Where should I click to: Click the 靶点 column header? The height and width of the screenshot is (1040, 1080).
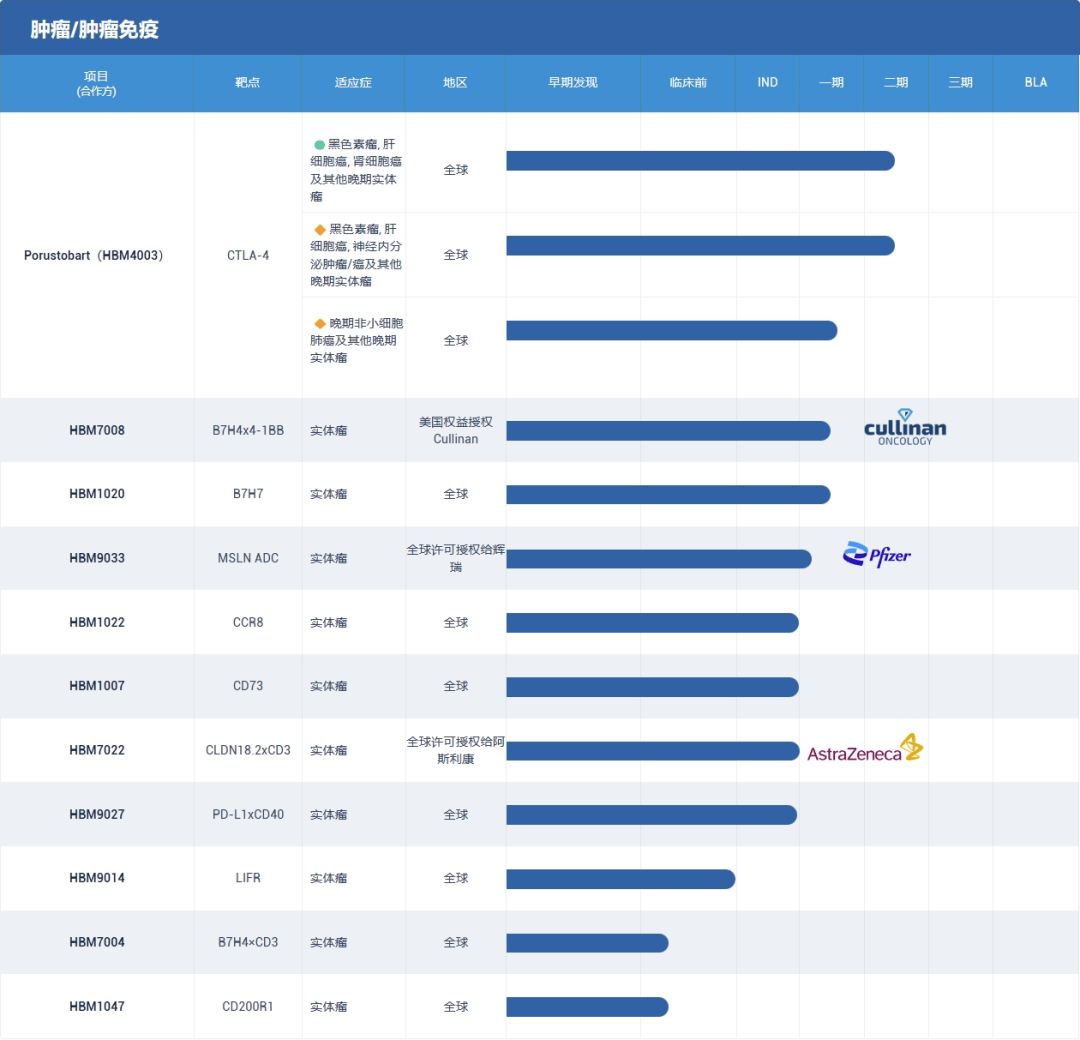pos(247,83)
